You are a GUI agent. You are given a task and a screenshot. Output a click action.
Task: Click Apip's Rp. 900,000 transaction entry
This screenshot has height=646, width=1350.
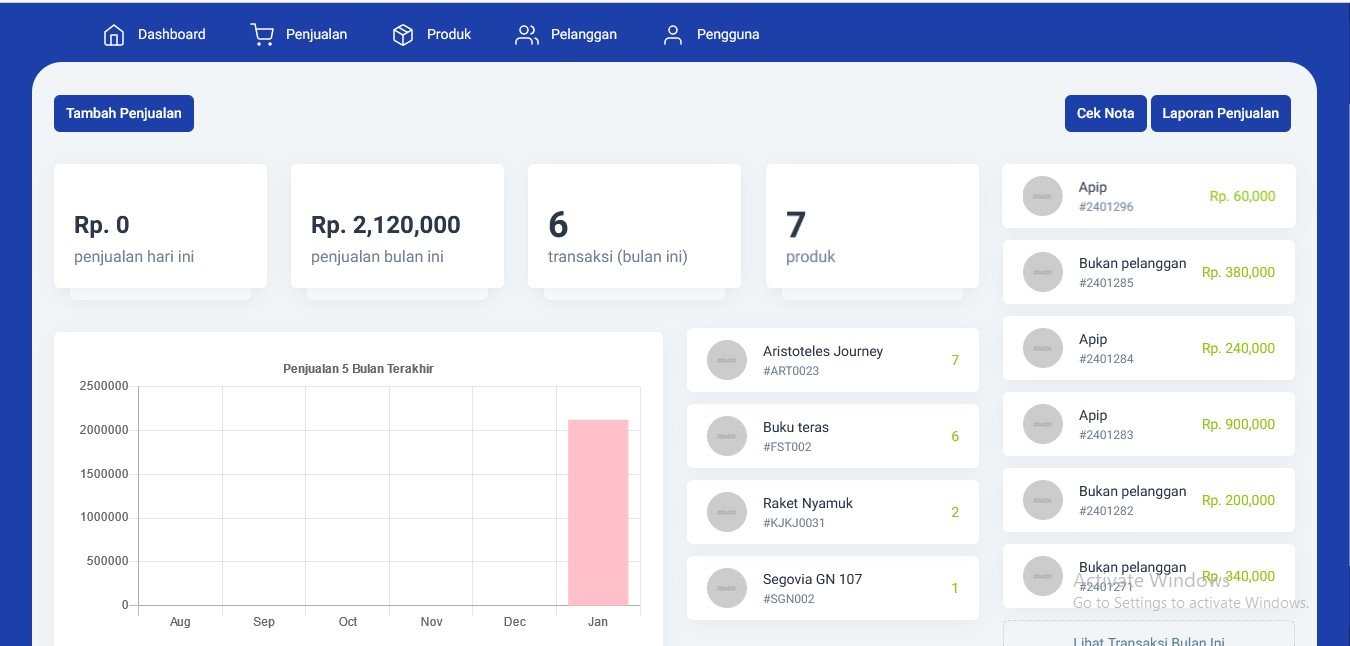[x=1148, y=424]
